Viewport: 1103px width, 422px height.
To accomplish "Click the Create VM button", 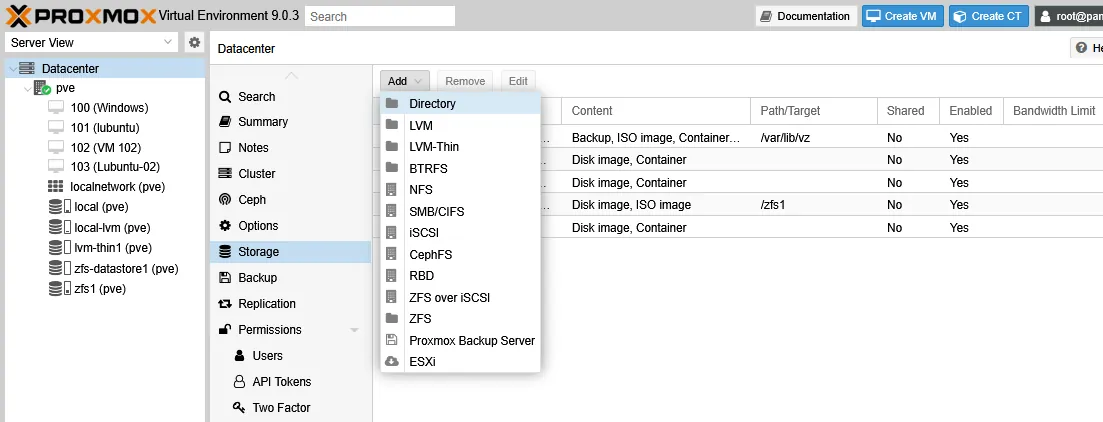I will point(903,16).
